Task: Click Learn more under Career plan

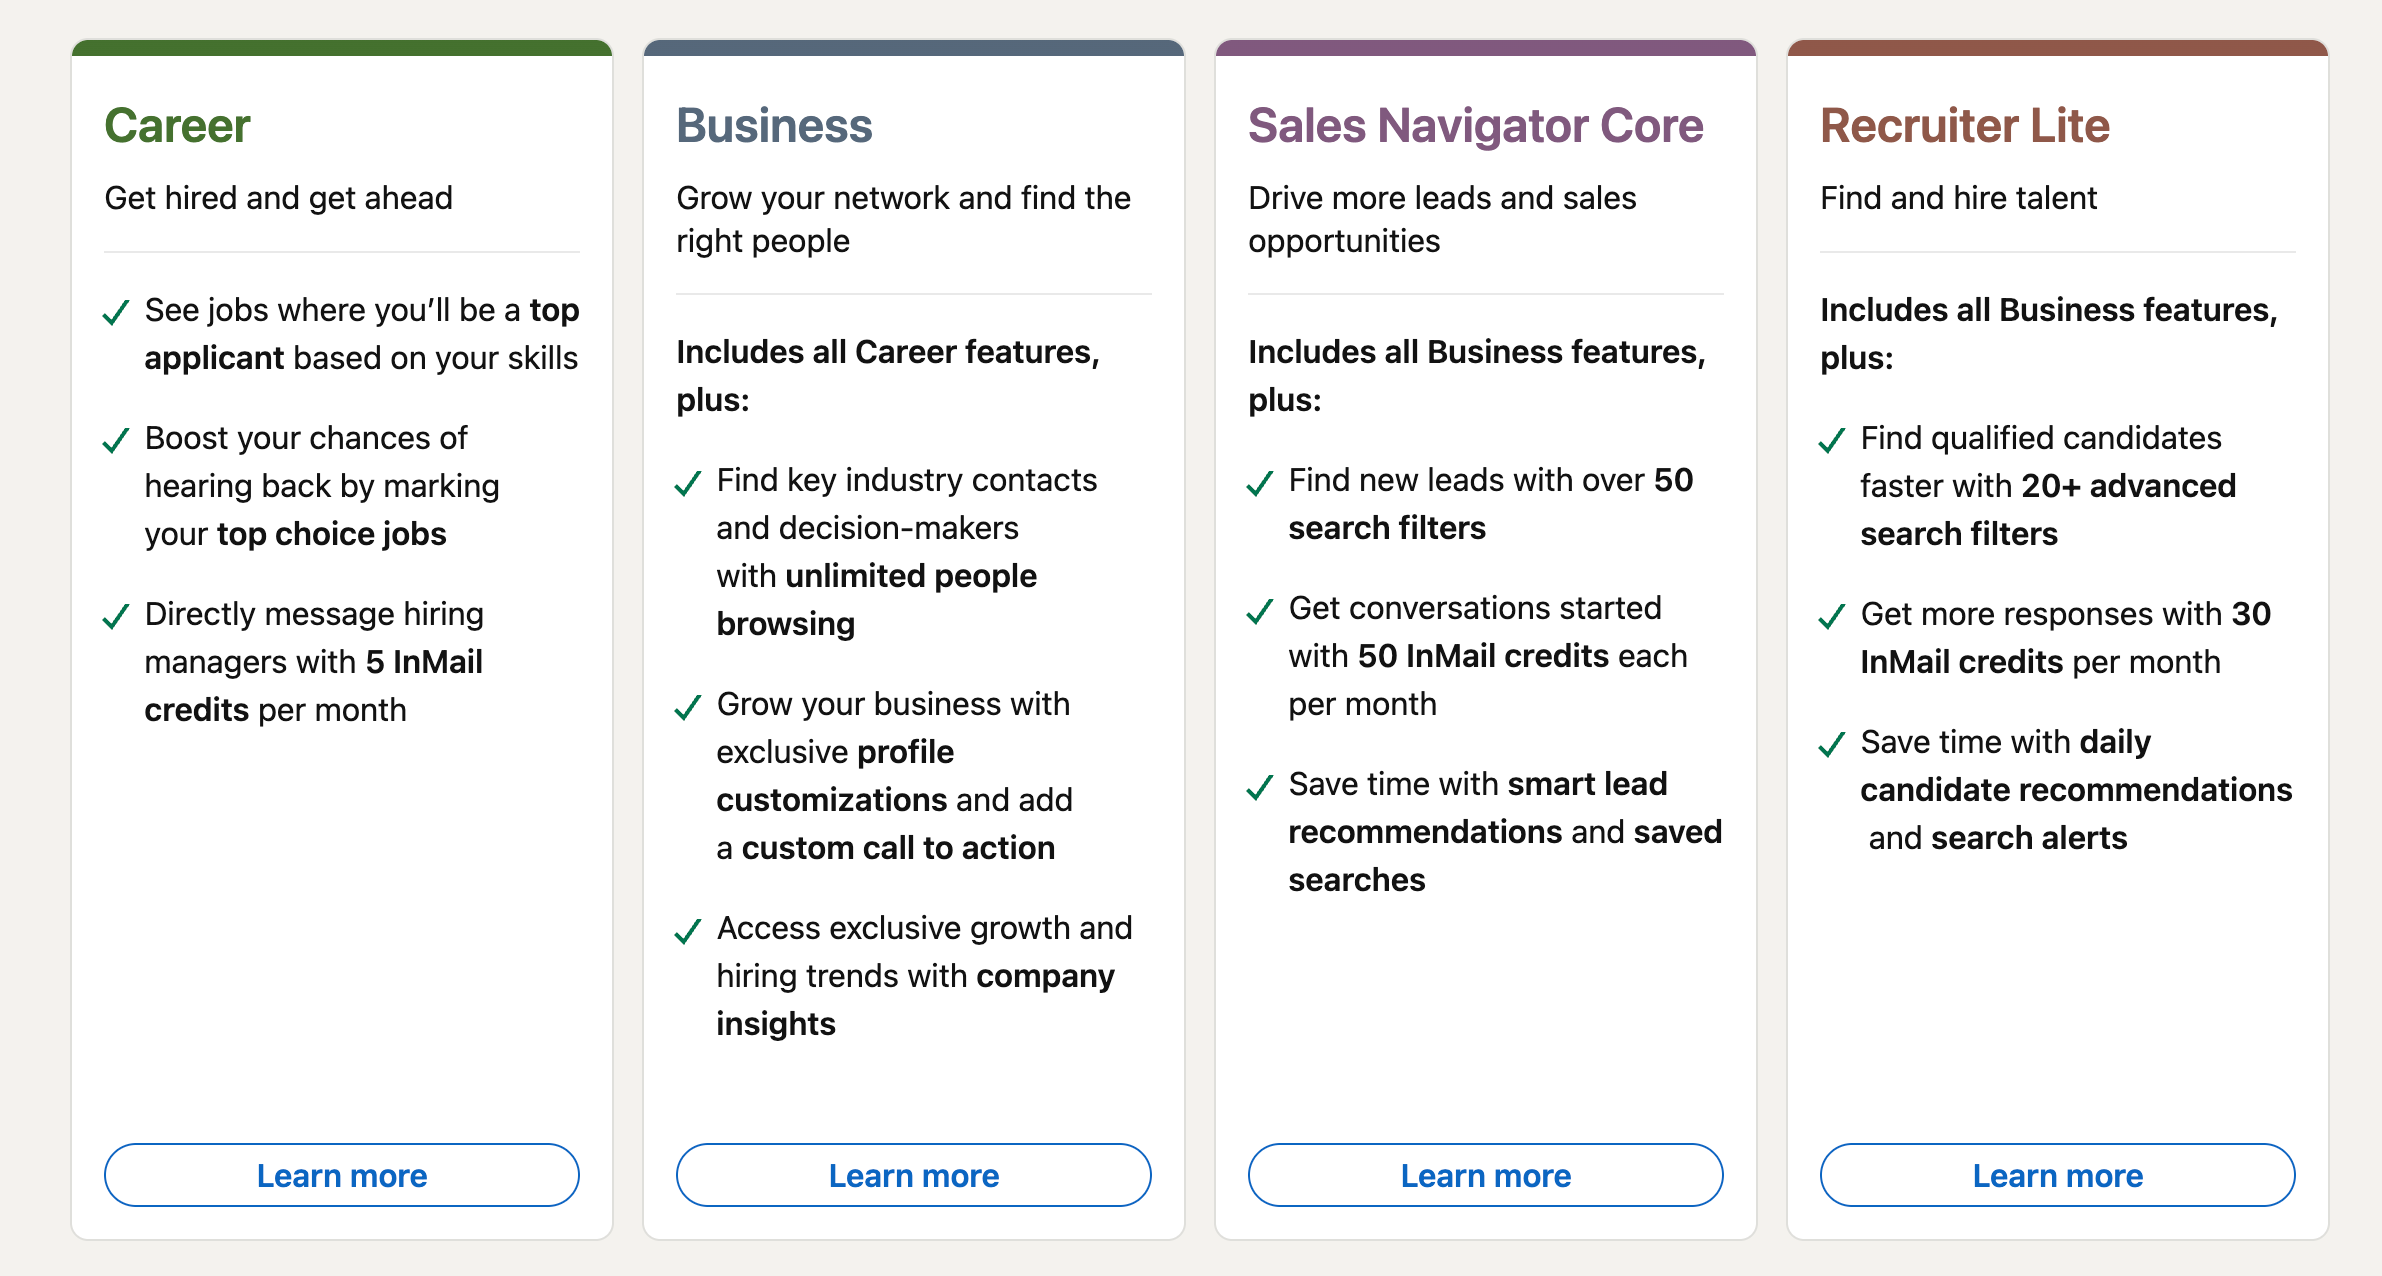Action: (342, 1175)
